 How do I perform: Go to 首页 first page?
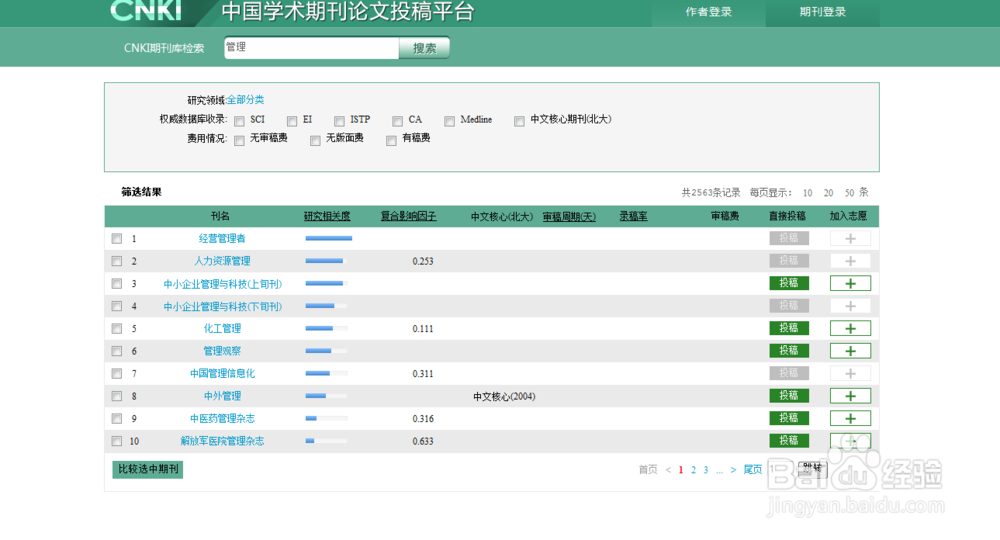coord(648,469)
